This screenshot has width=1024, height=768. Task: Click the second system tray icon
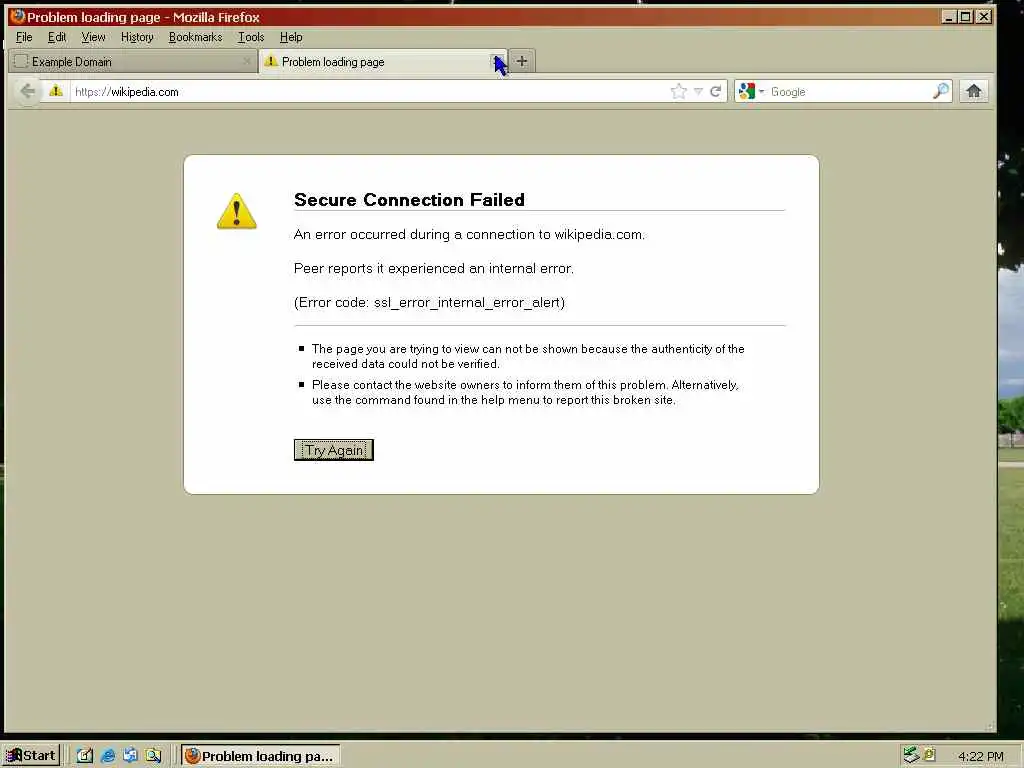pos(929,754)
